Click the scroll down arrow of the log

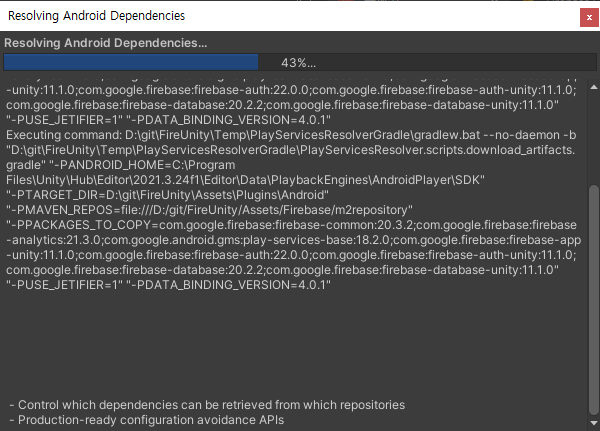coord(594,423)
